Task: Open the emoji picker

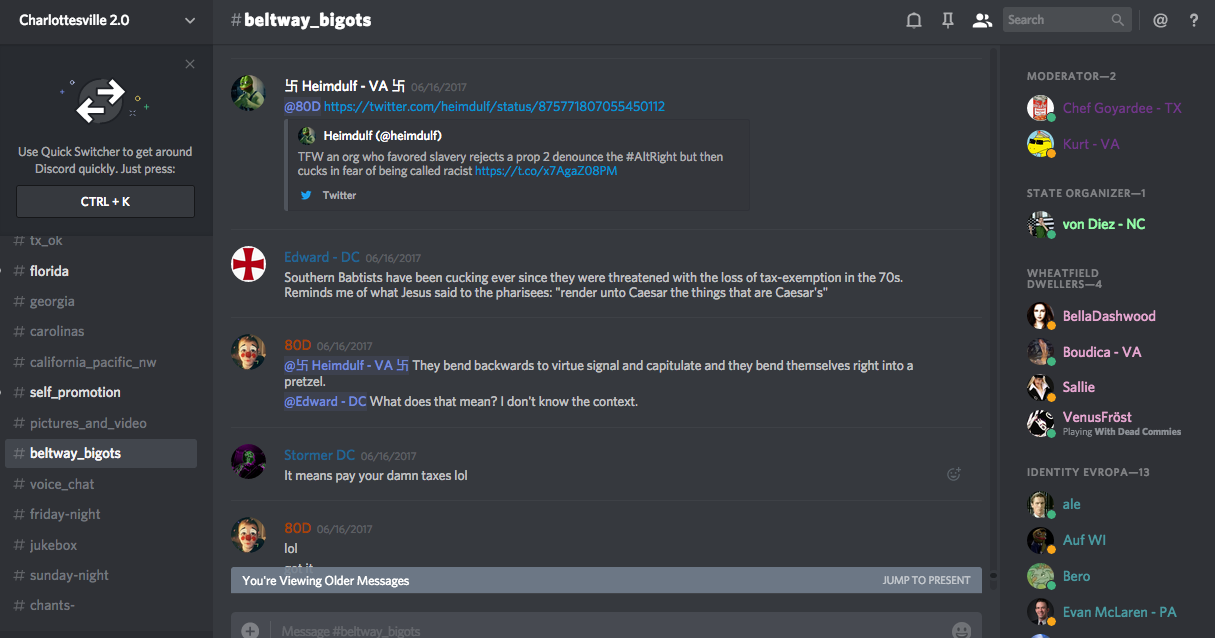Action: pyautogui.click(x=961, y=630)
